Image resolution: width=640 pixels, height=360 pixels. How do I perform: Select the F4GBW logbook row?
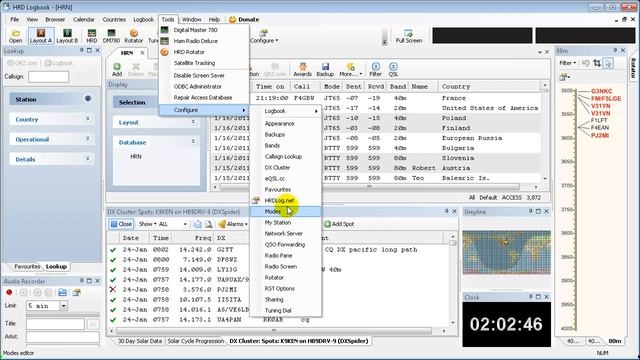click(376, 98)
